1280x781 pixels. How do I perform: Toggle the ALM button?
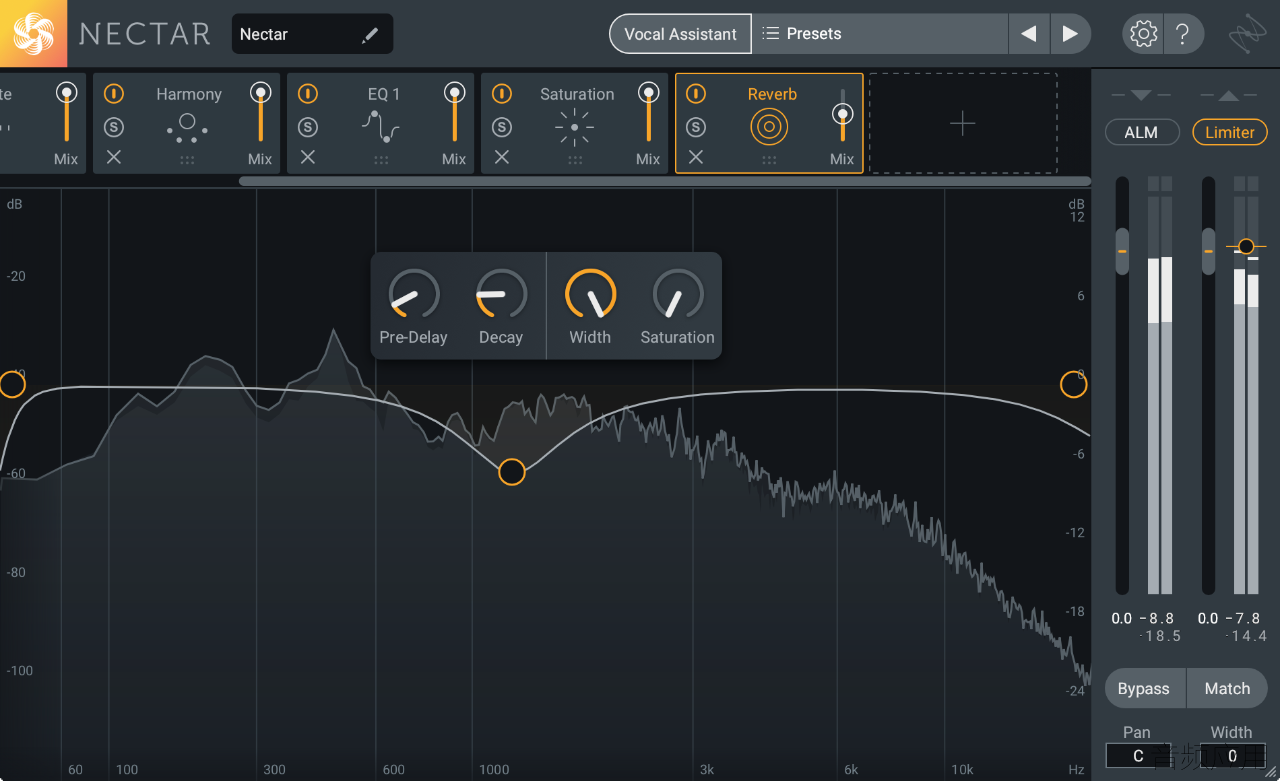[x=1141, y=132]
